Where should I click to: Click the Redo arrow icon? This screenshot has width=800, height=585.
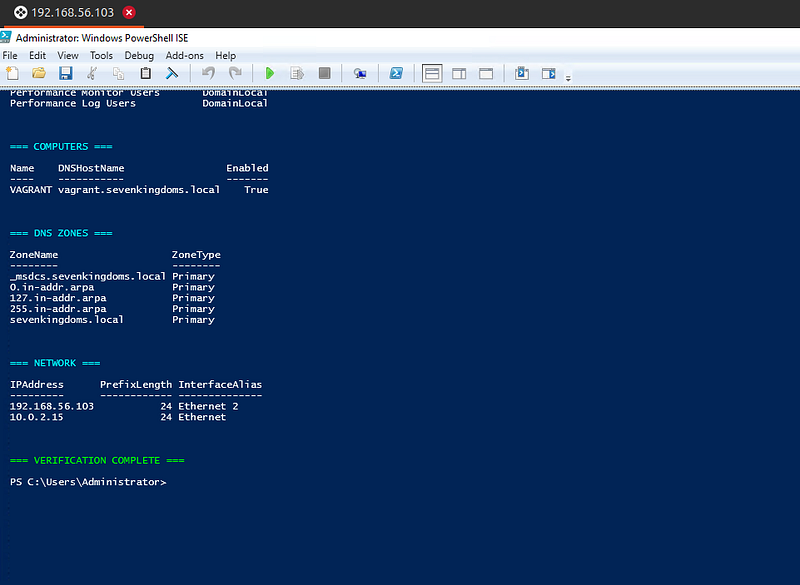(235, 73)
